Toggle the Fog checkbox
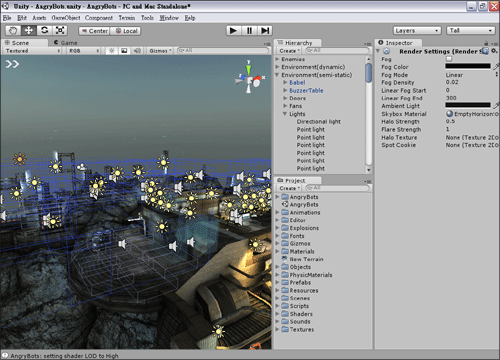Screen dimensions: 500x360 click(x=449, y=59)
